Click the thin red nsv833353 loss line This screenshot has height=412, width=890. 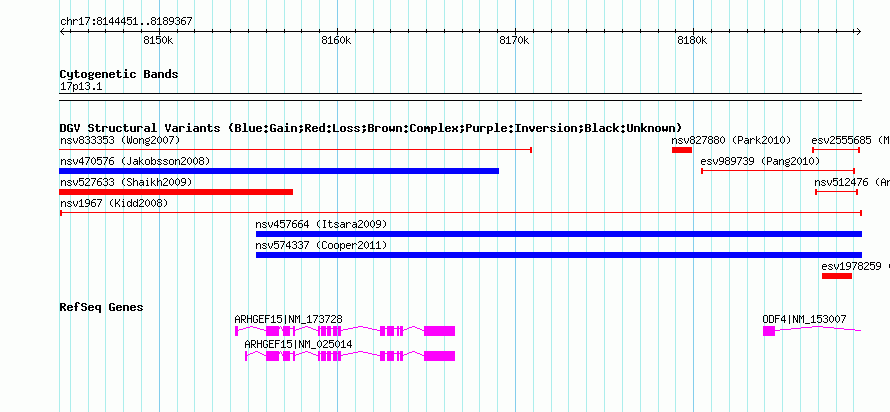295,150
